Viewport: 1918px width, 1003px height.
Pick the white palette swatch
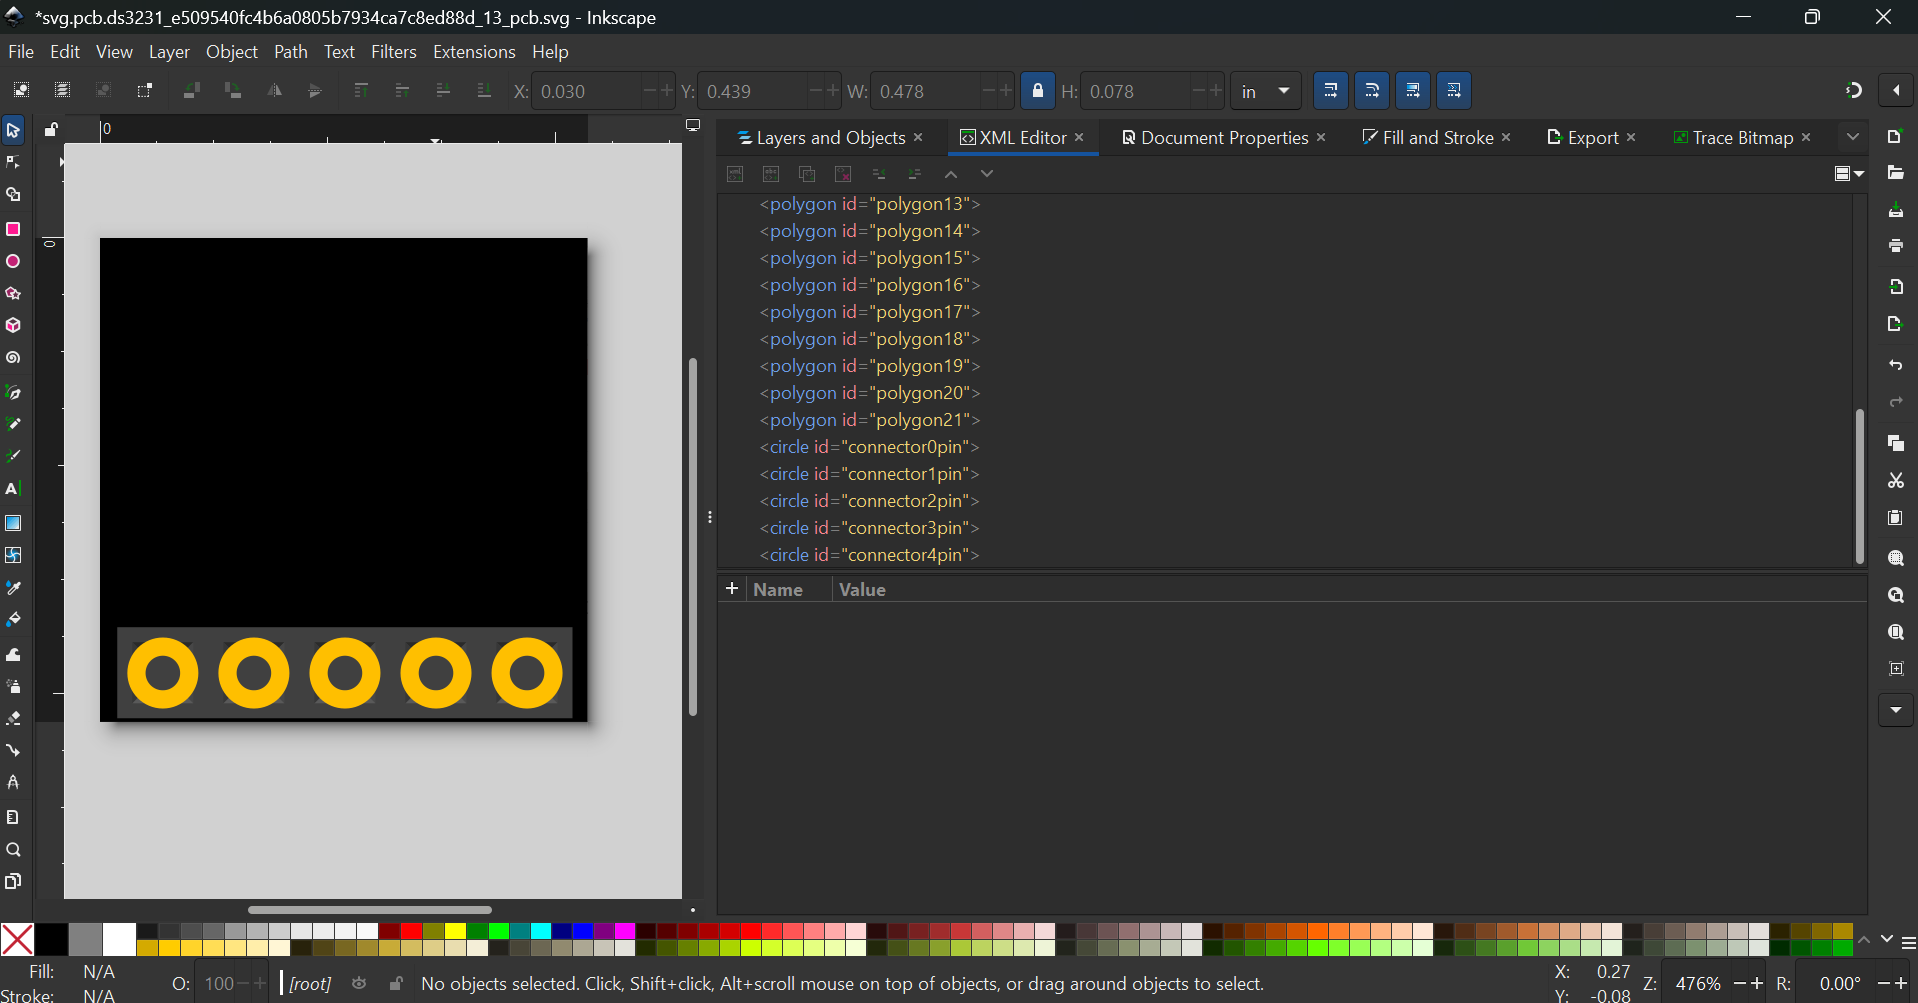pos(119,940)
